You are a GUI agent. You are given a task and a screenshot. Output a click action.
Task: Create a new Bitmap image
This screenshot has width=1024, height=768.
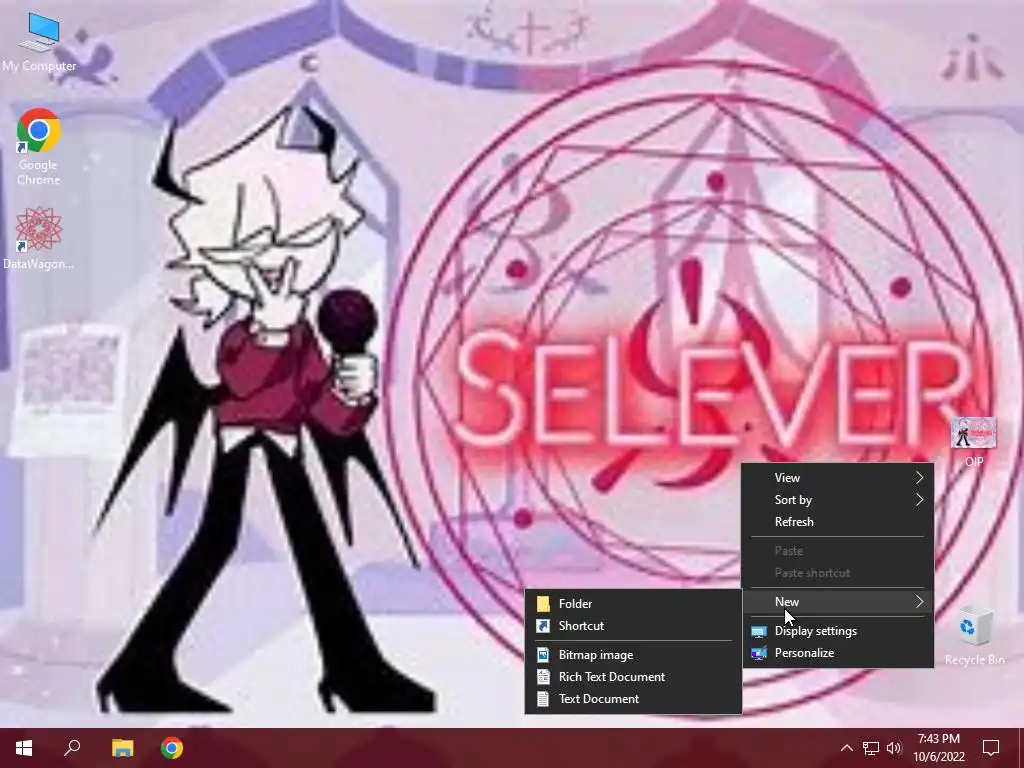click(x=633, y=654)
